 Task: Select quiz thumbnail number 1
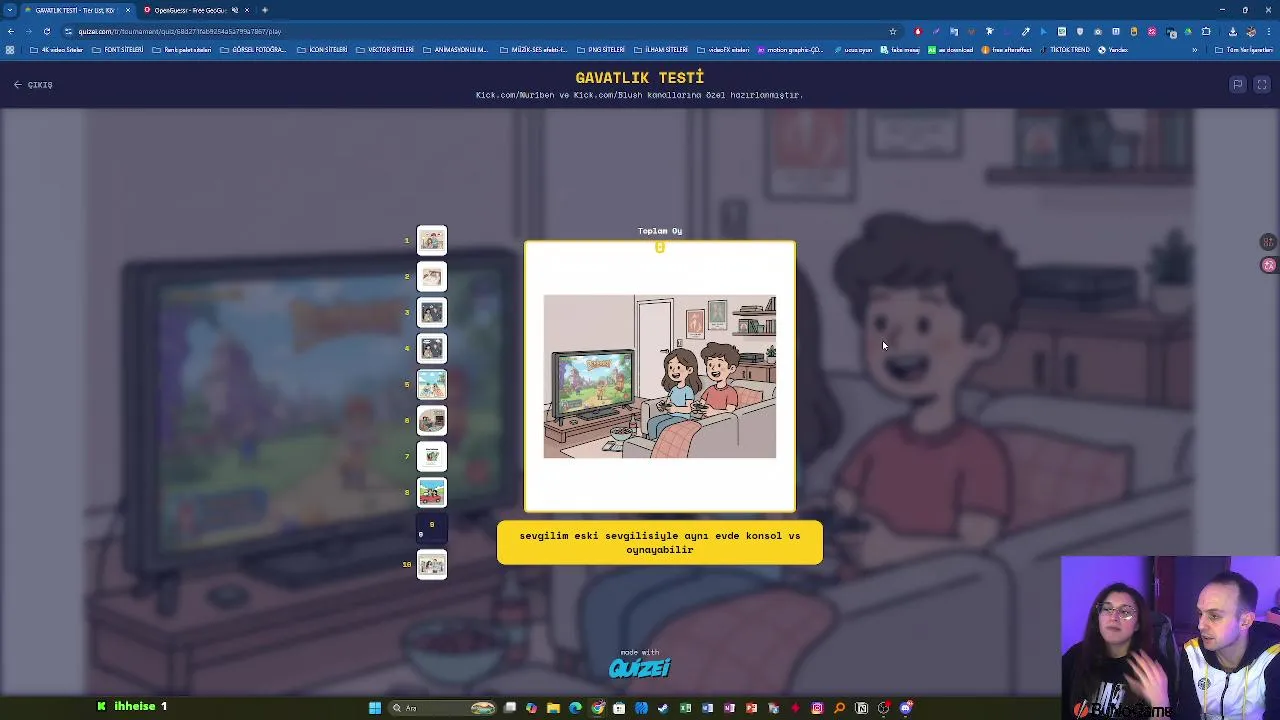click(x=432, y=240)
